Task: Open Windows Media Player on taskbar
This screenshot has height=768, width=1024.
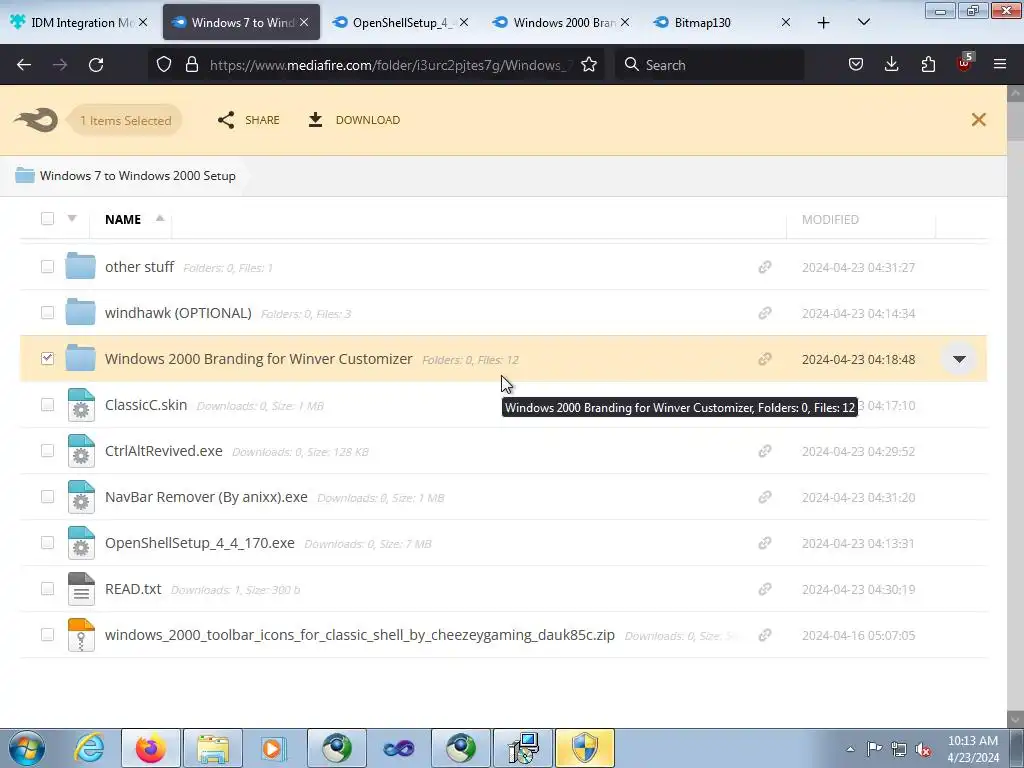Action: pos(274,748)
